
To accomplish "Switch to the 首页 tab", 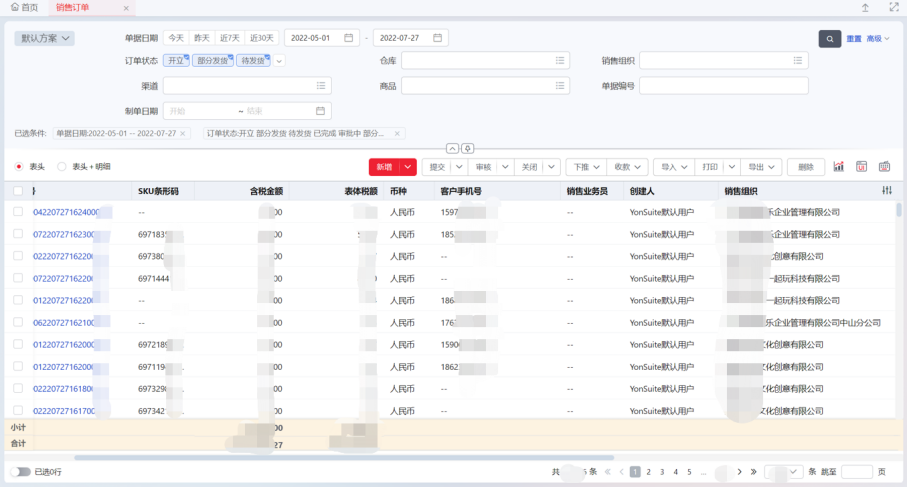I will (24, 8).
